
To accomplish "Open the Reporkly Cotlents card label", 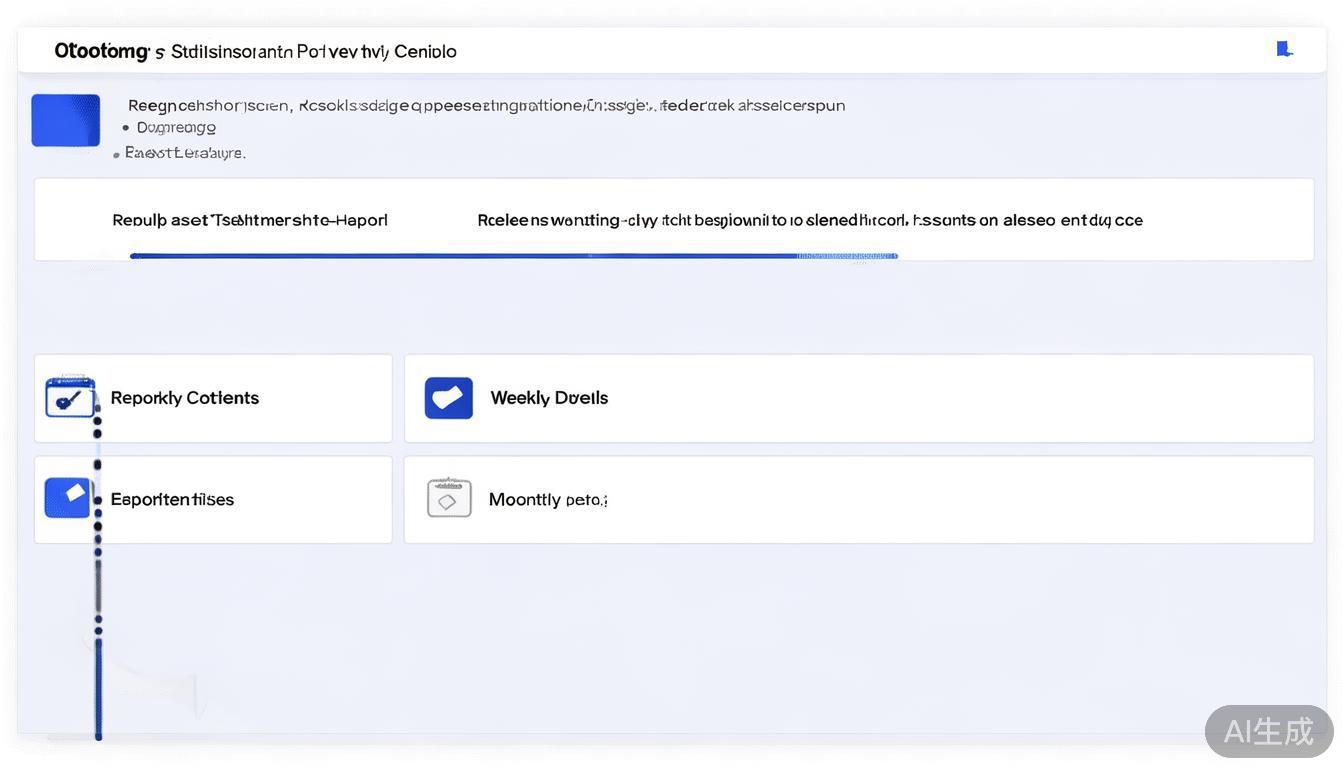I will click(184, 398).
